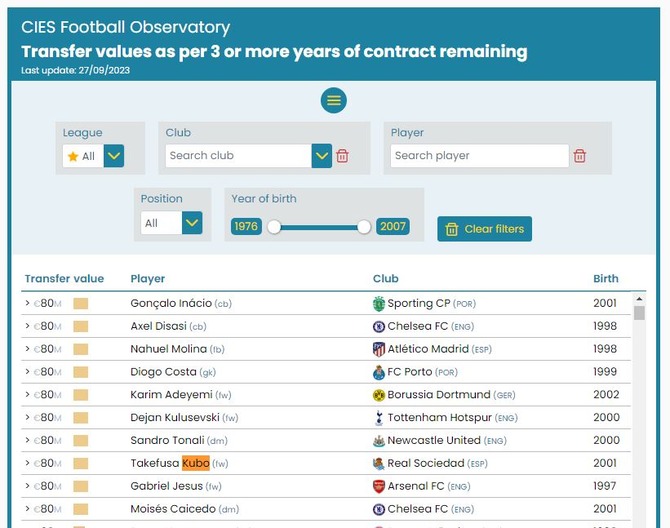Image resolution: width=670 pixels, height=528 pixels.
Task: Expand the Diogo Costa row chevron
Action: (27, 372)
